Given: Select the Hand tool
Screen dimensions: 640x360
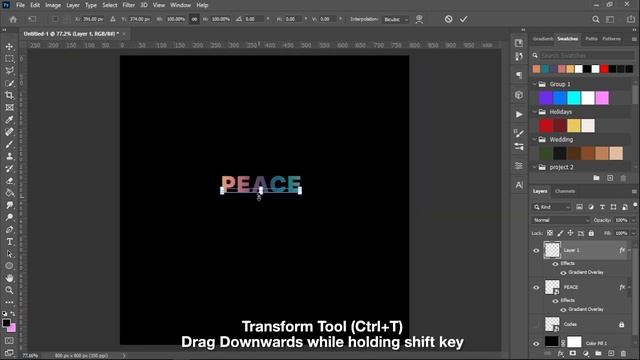Looking at the screenshot, I should click(9, 278).
